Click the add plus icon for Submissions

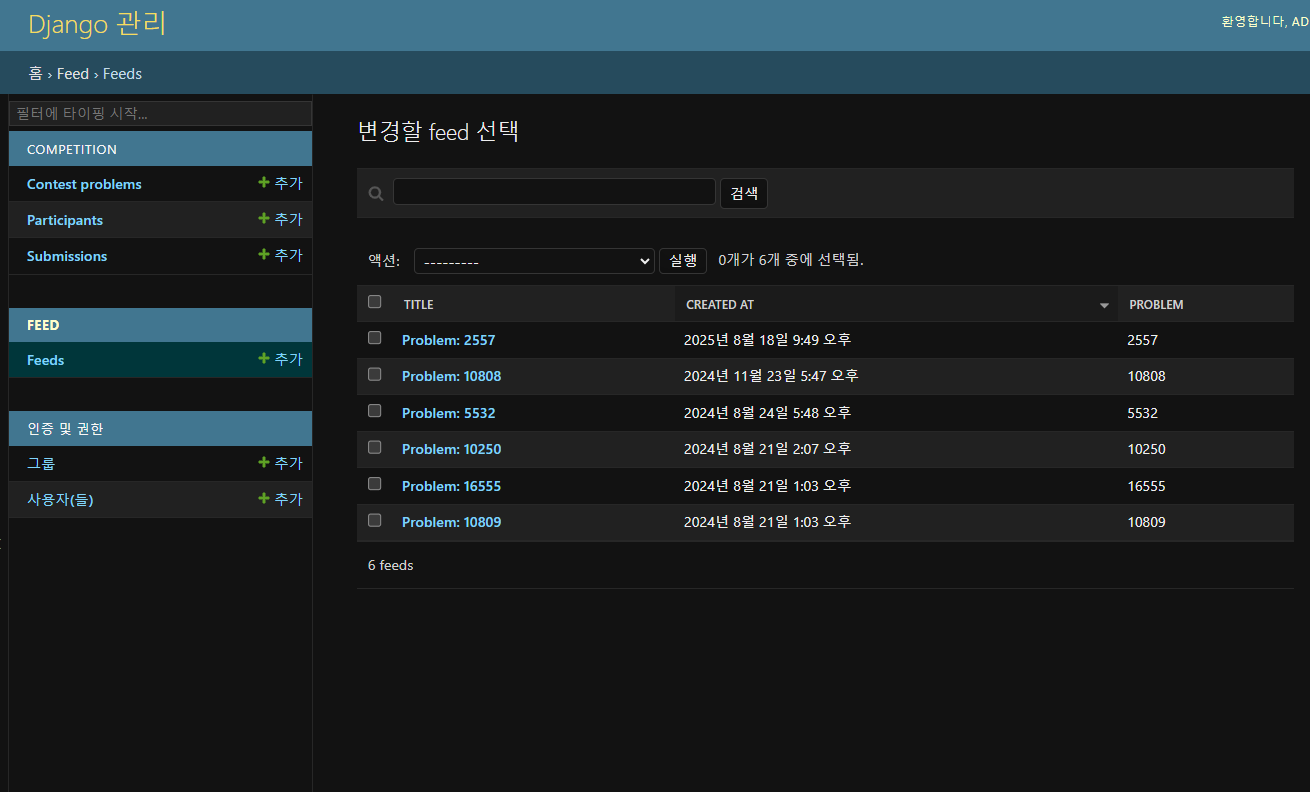(264, 255)
